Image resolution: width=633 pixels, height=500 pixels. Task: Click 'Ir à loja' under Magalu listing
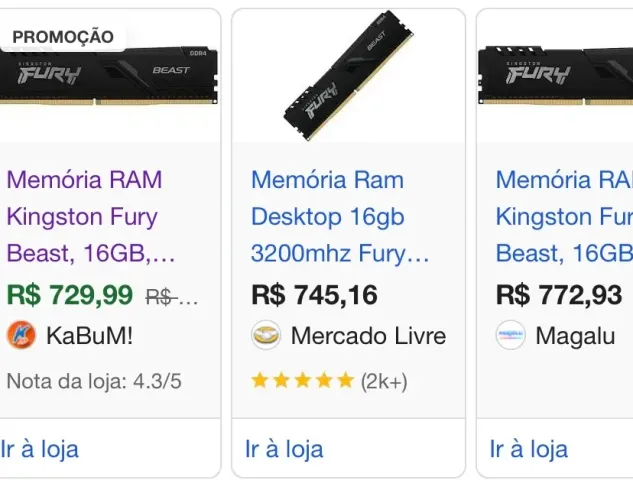coord(529,449)
